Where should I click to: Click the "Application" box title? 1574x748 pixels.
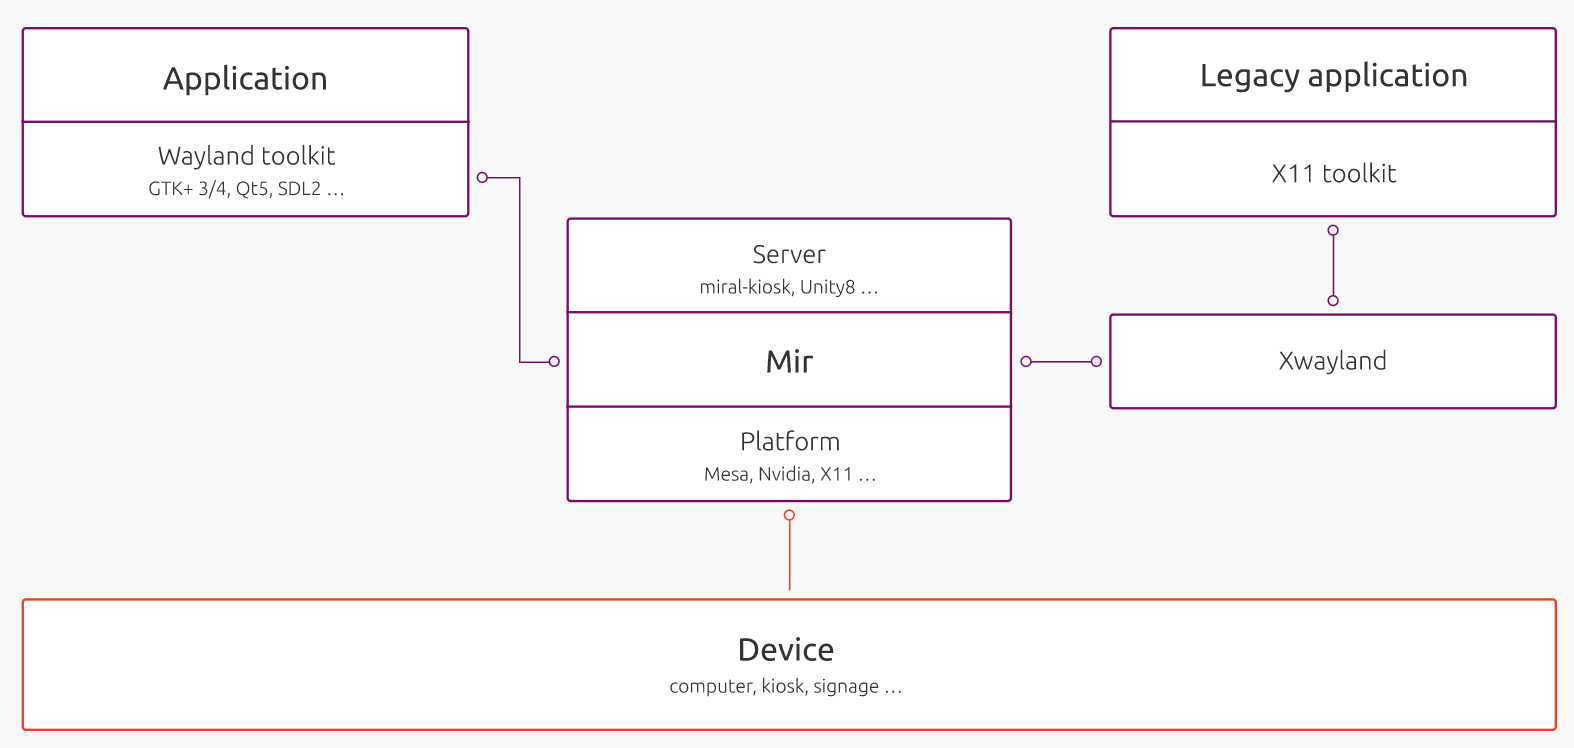[245, 79]
